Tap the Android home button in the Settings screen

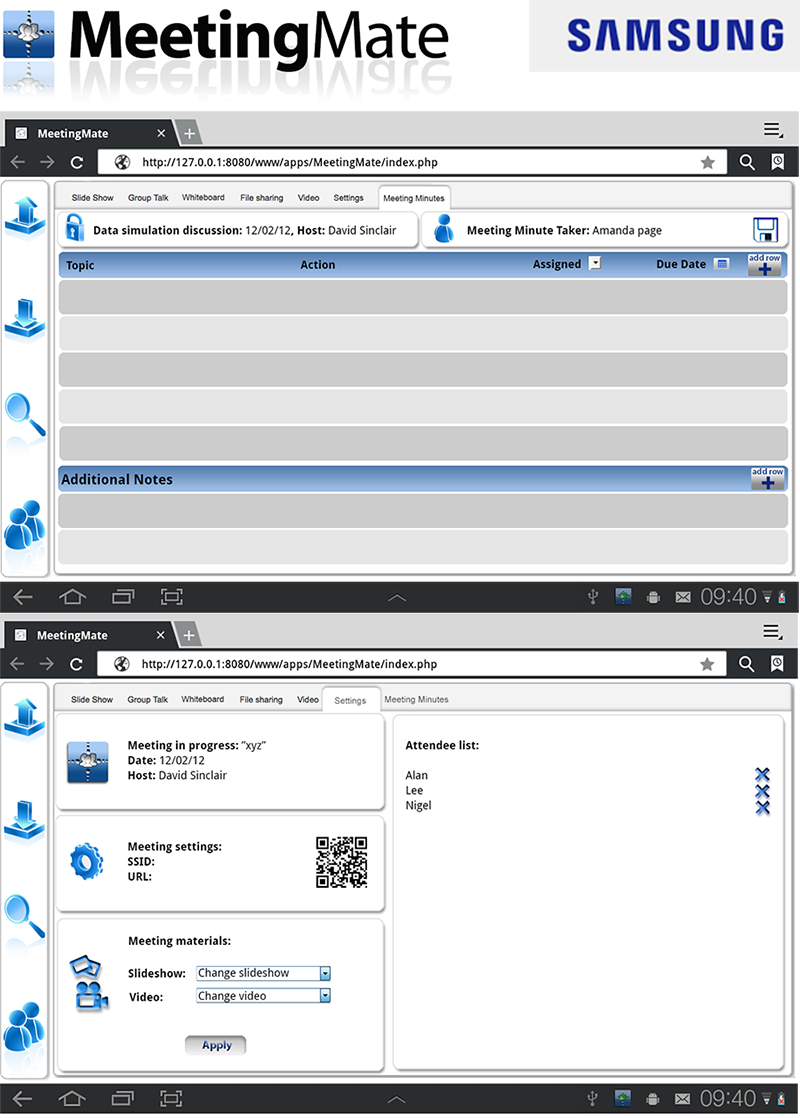(72, 1099)
